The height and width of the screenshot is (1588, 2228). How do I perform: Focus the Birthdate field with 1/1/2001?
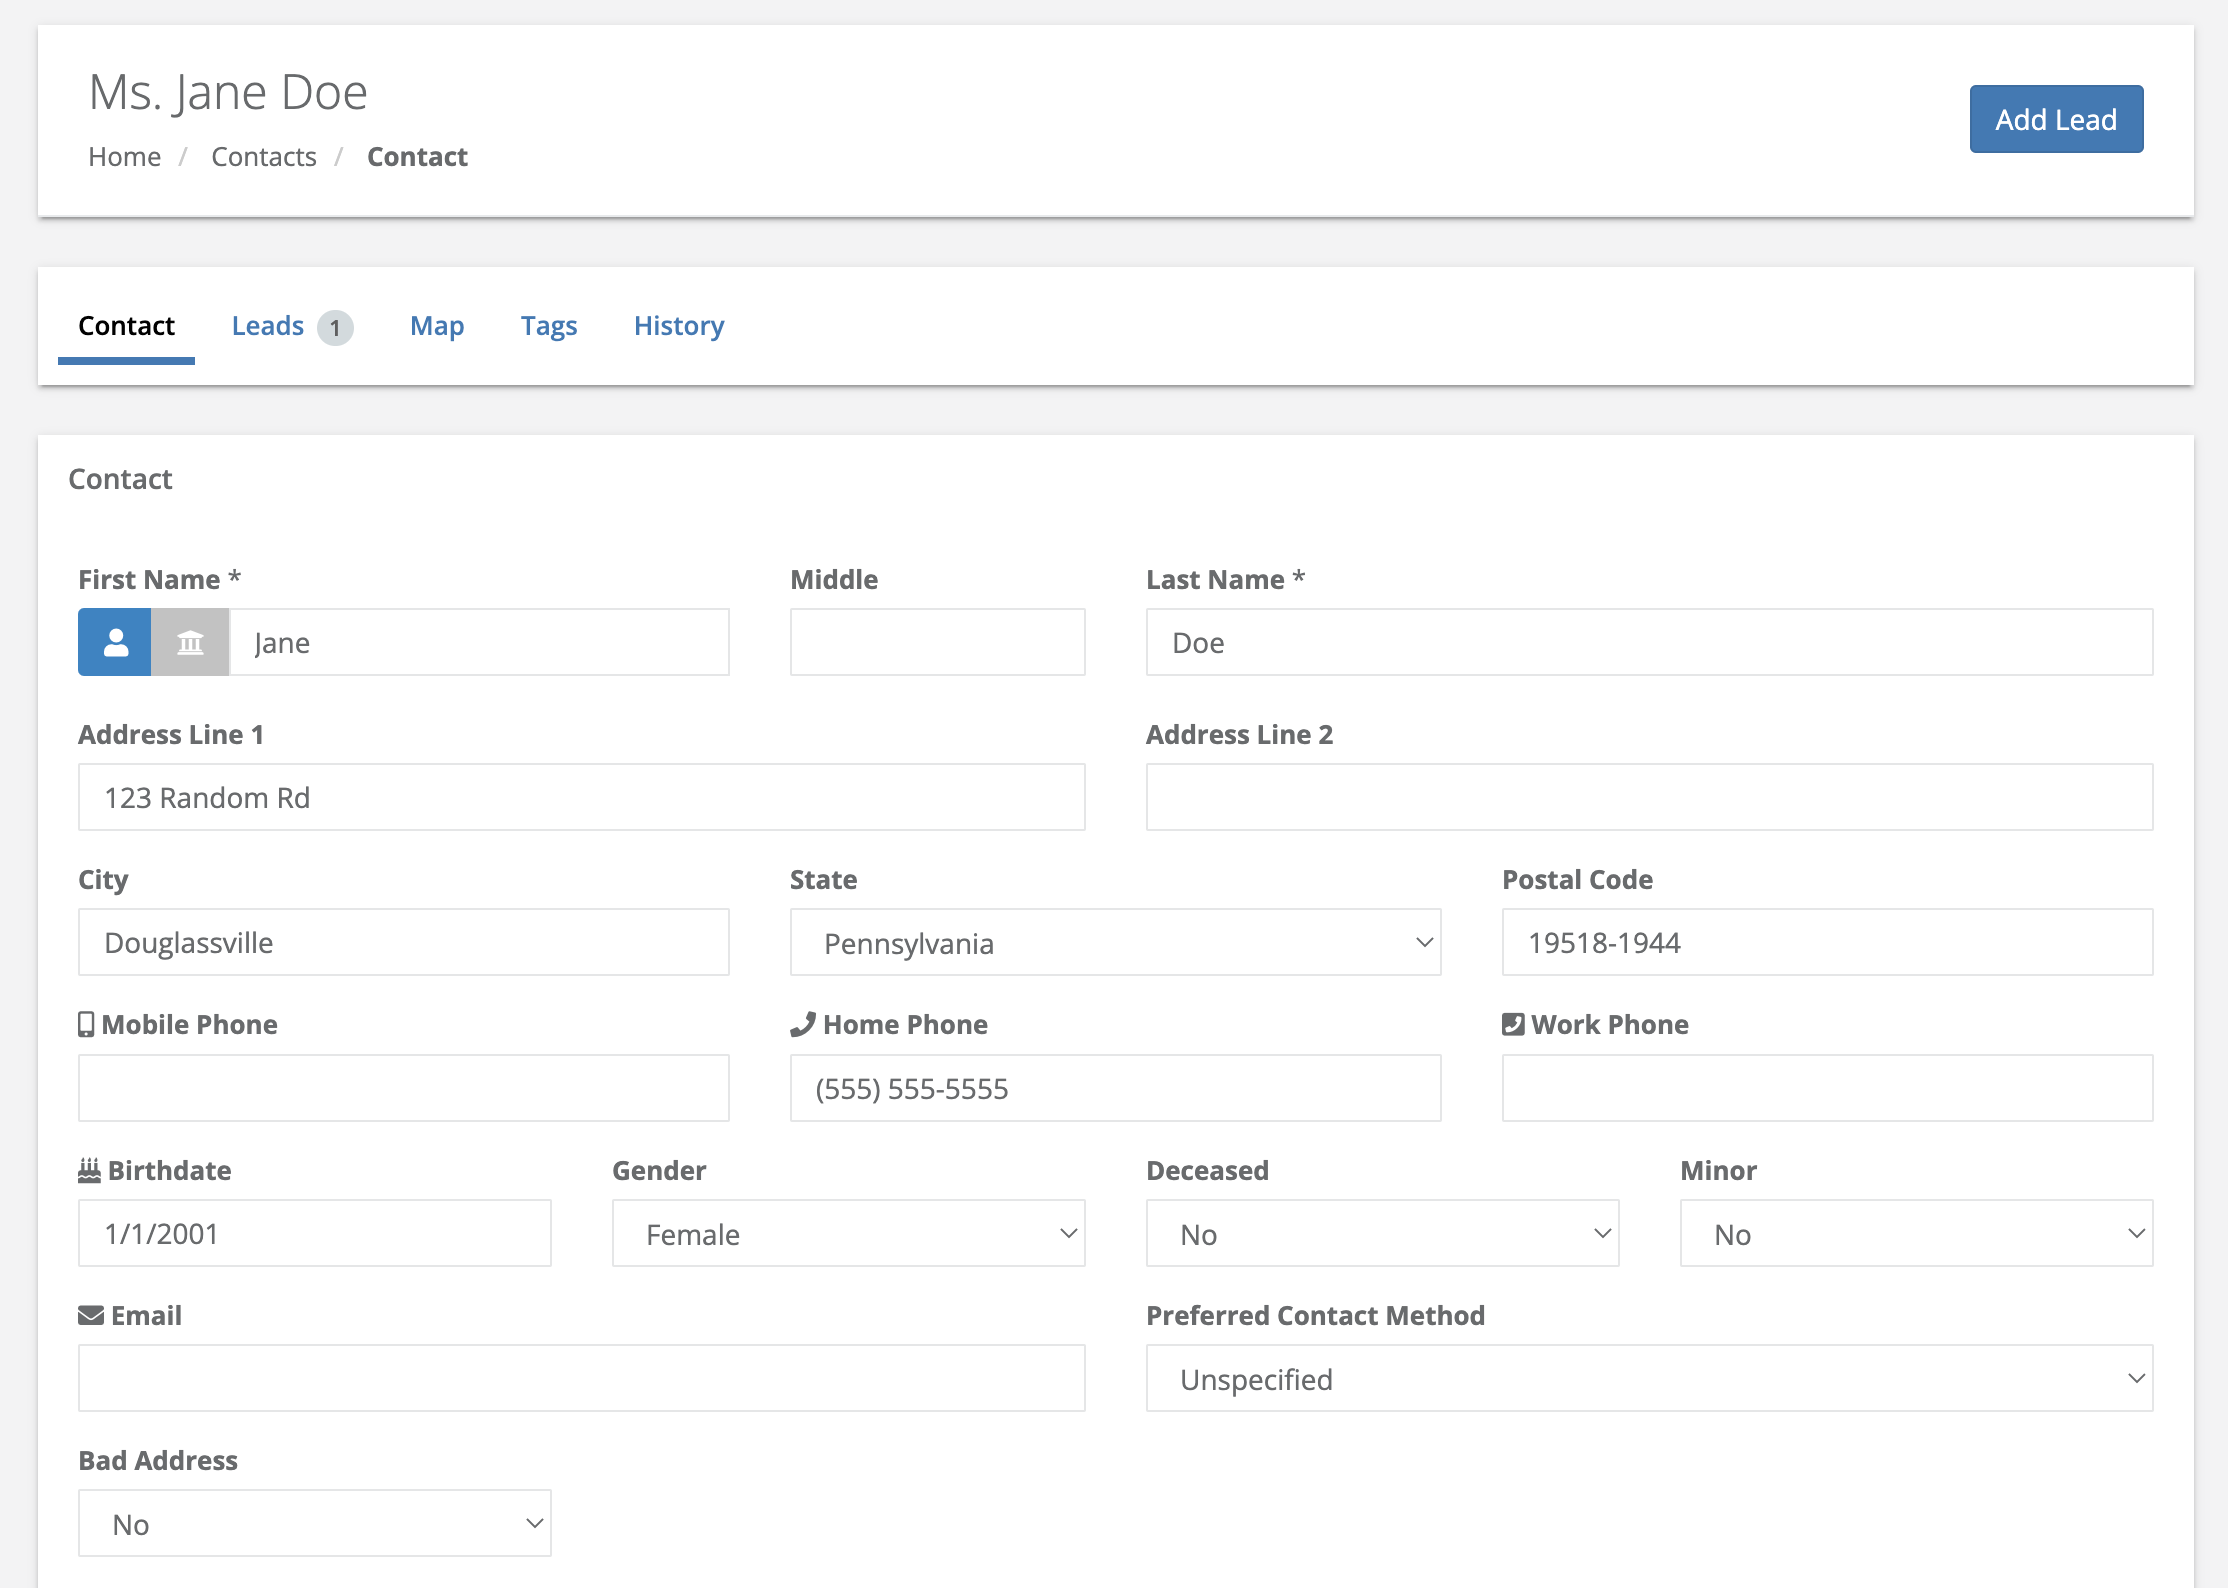315,1233
